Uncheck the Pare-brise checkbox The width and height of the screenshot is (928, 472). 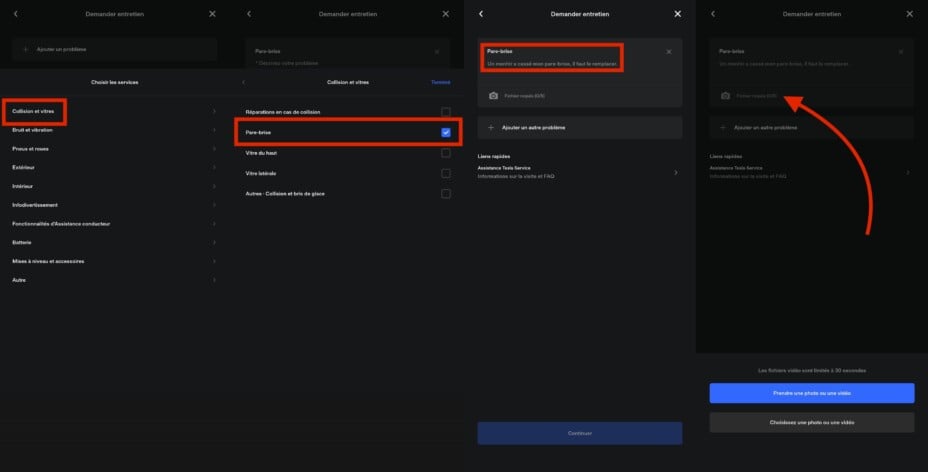pos(446,132)
